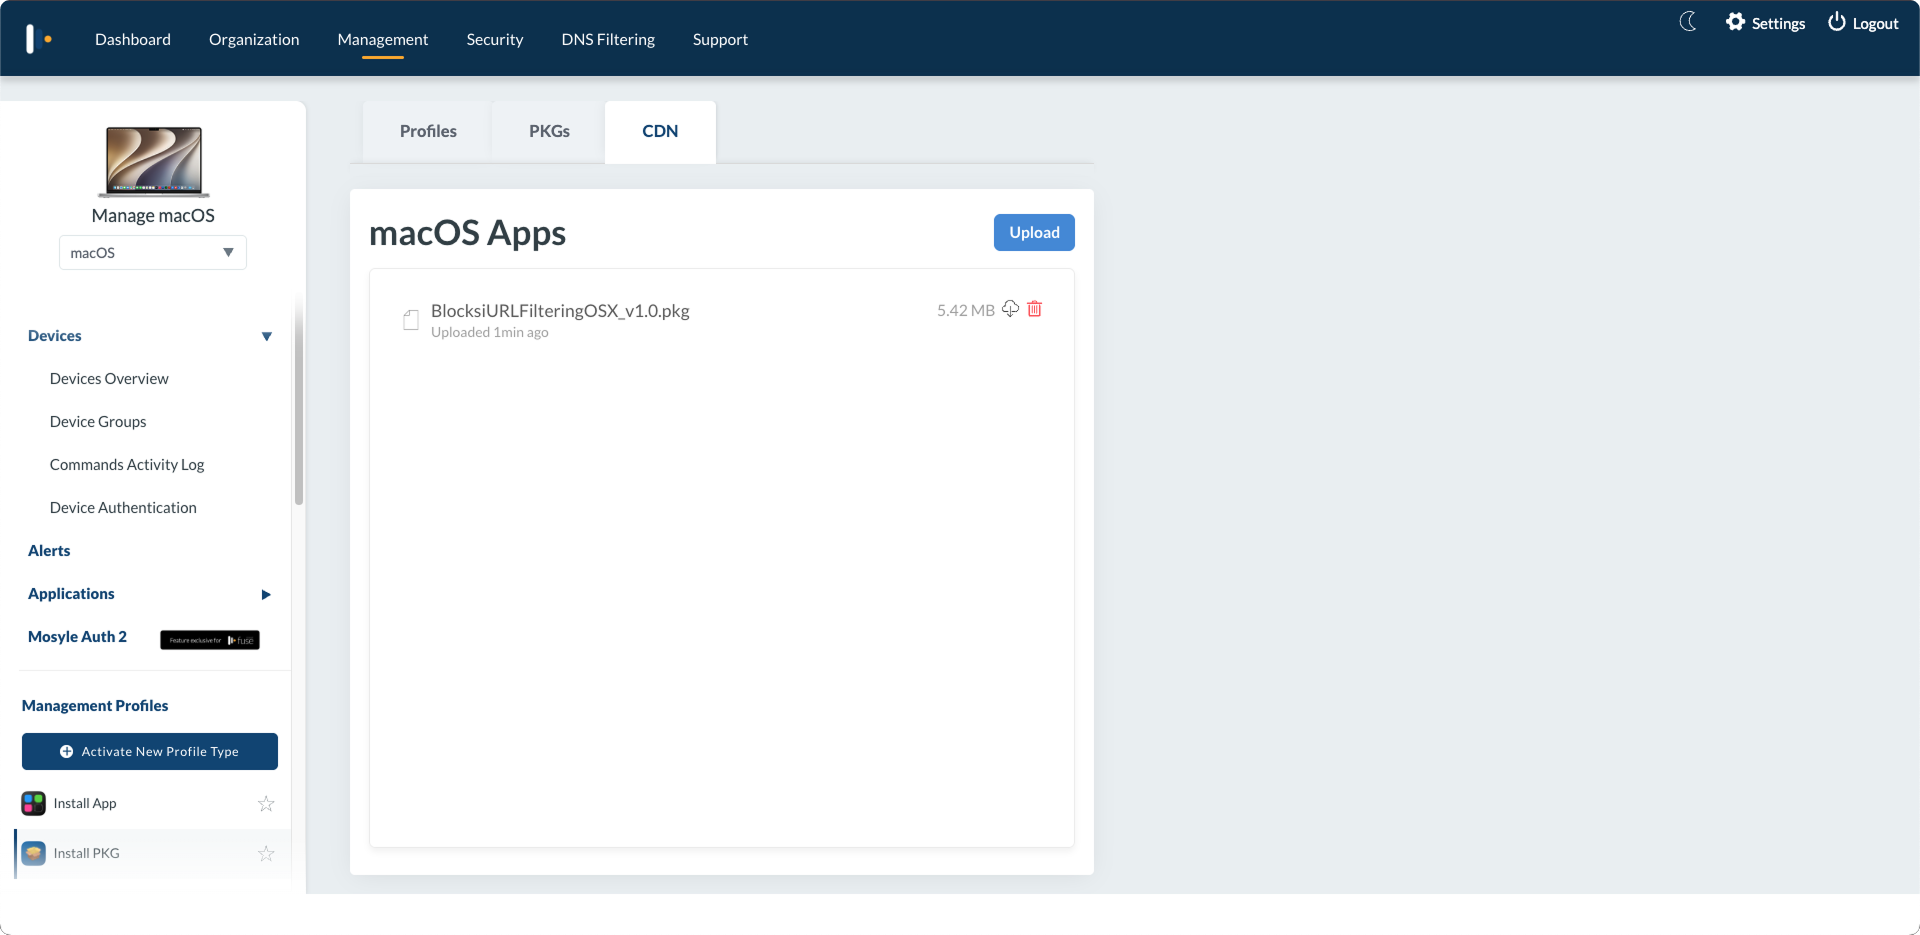Click the Upload button
The width and height of the screenshot is (1920, 935).
point(1034,232)
